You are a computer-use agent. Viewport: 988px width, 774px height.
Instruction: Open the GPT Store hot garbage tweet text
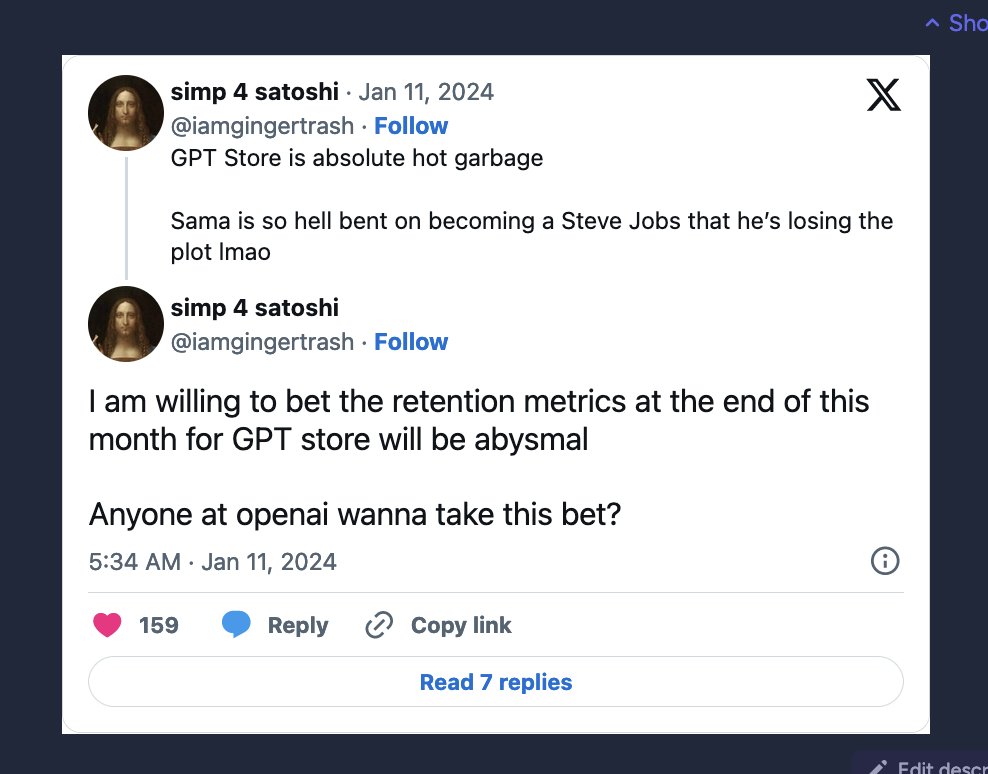357,158
